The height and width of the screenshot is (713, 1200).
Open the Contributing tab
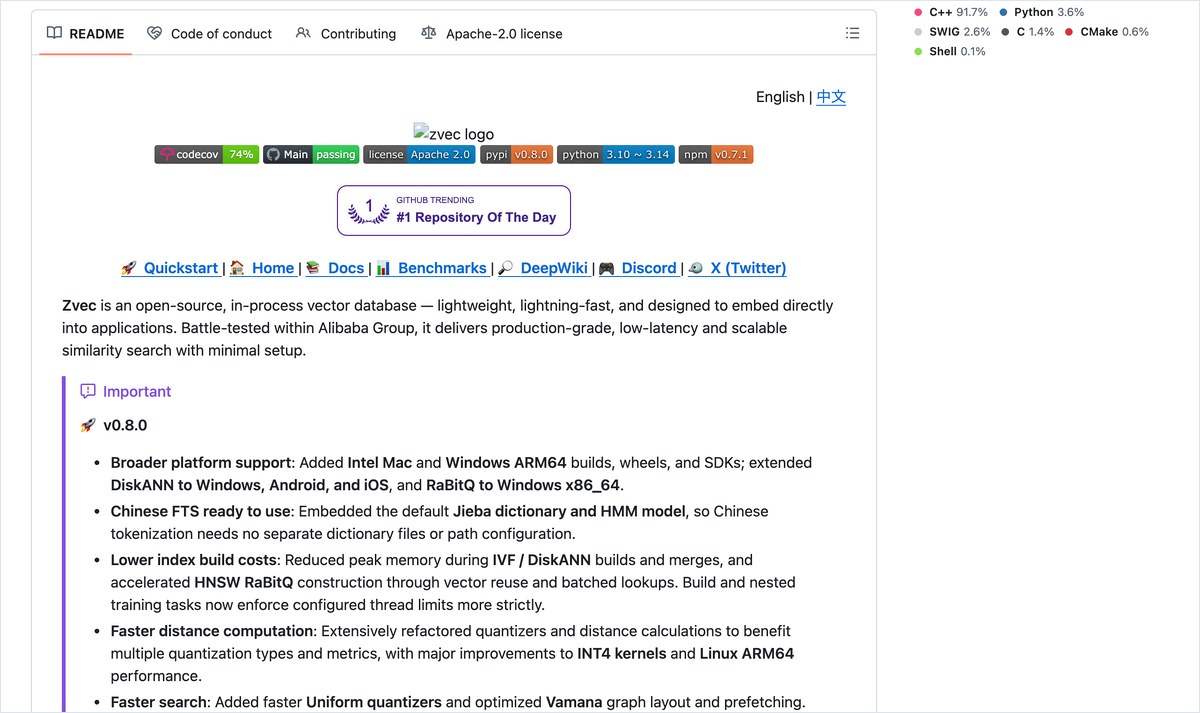pos(346,34)
